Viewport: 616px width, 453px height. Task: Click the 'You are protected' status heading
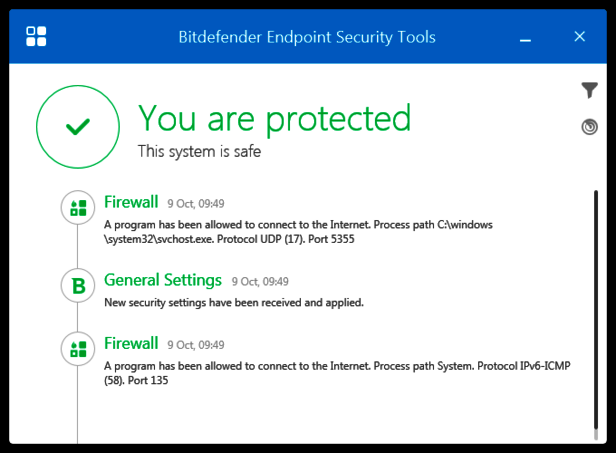pos(274,118)
